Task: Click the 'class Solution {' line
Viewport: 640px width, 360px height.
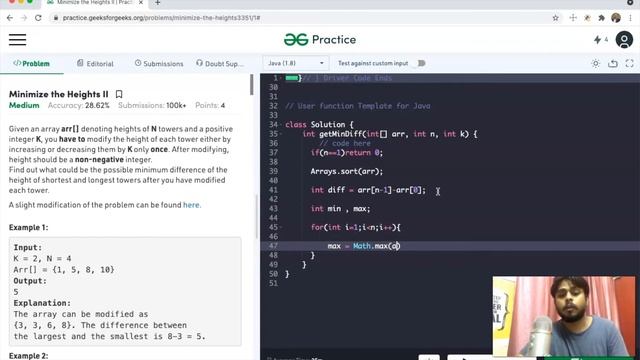Action: pyautogui.click(x=319, y=124)
